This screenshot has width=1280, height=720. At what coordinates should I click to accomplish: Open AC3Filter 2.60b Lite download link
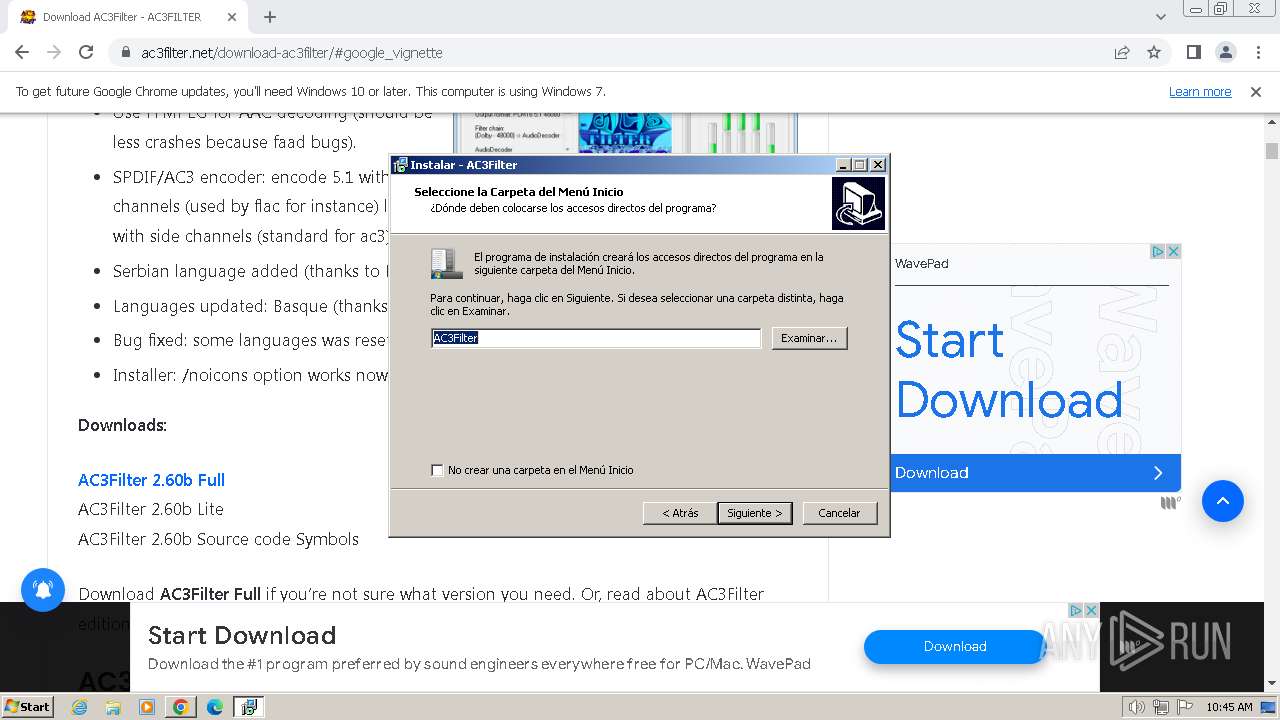pyautogui.click(x=151, y=509)
